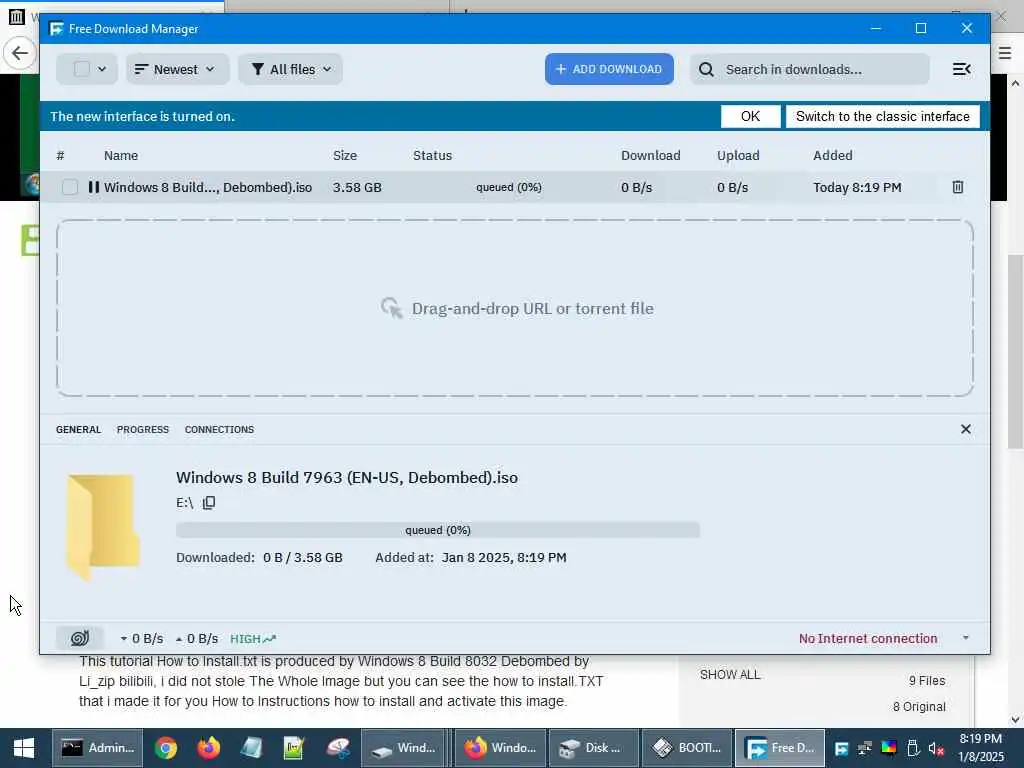Screen dimensions: 1024x768
Task: Sort by the Added column header
Action: tap(833, 155)
